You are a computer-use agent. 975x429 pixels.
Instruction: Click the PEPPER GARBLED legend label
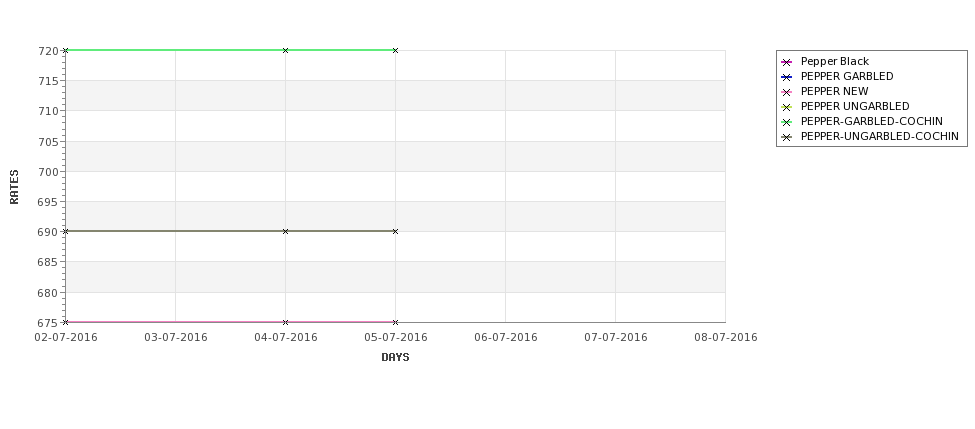pyautogui.click(x=847, y=76)
